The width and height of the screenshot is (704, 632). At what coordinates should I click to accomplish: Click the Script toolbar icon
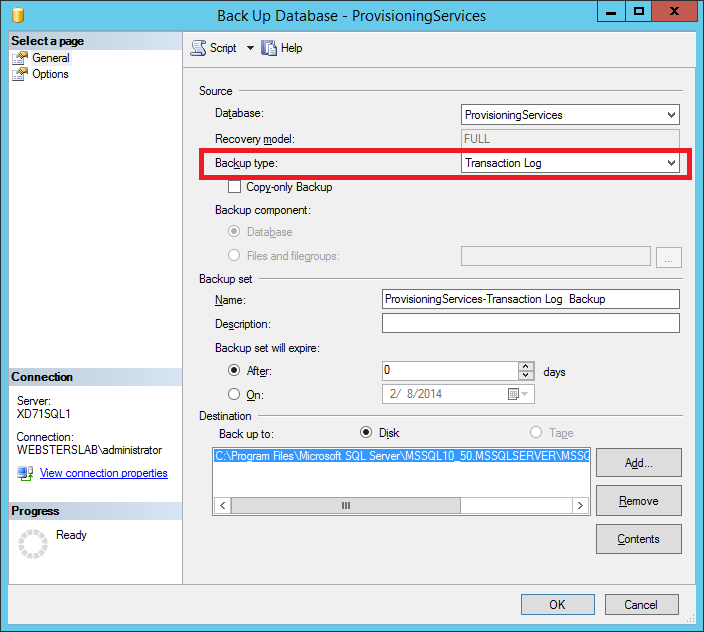click(198, 48)
